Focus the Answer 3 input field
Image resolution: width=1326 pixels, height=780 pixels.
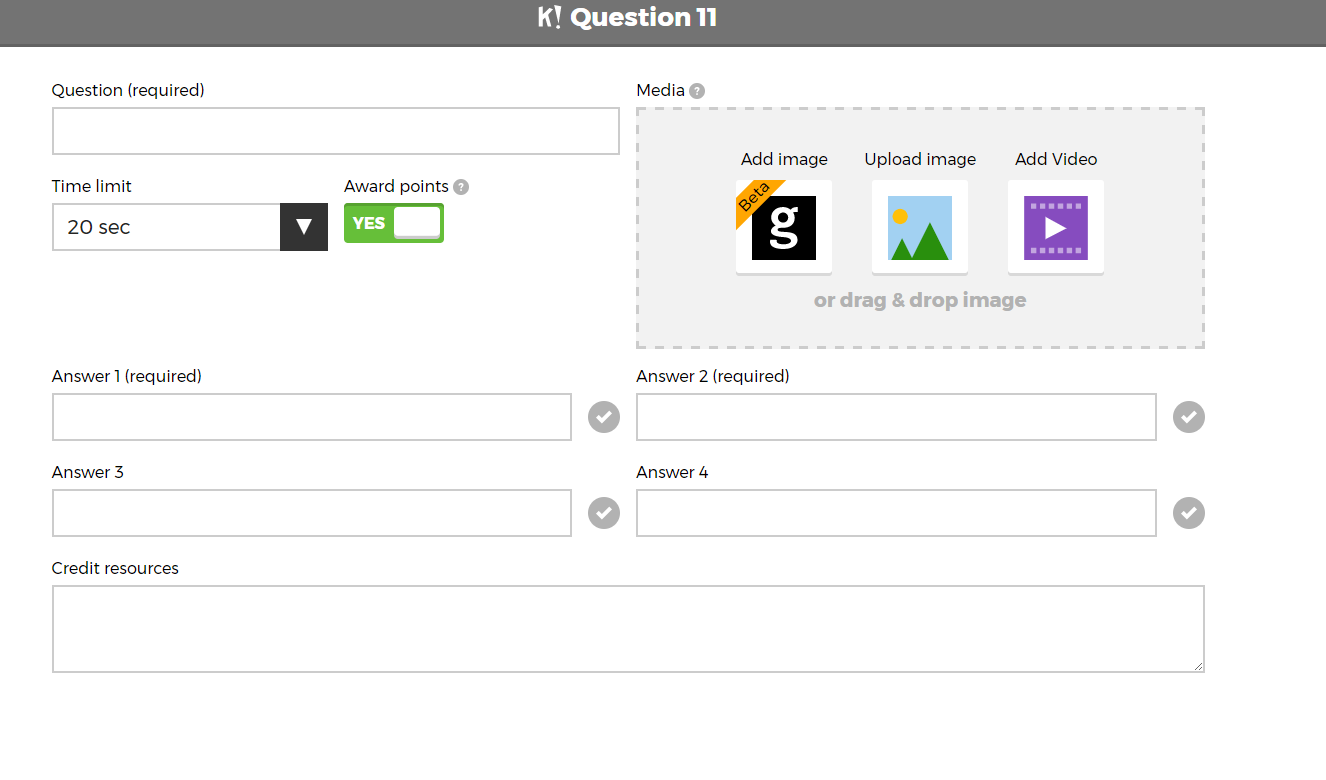(311, 513)
